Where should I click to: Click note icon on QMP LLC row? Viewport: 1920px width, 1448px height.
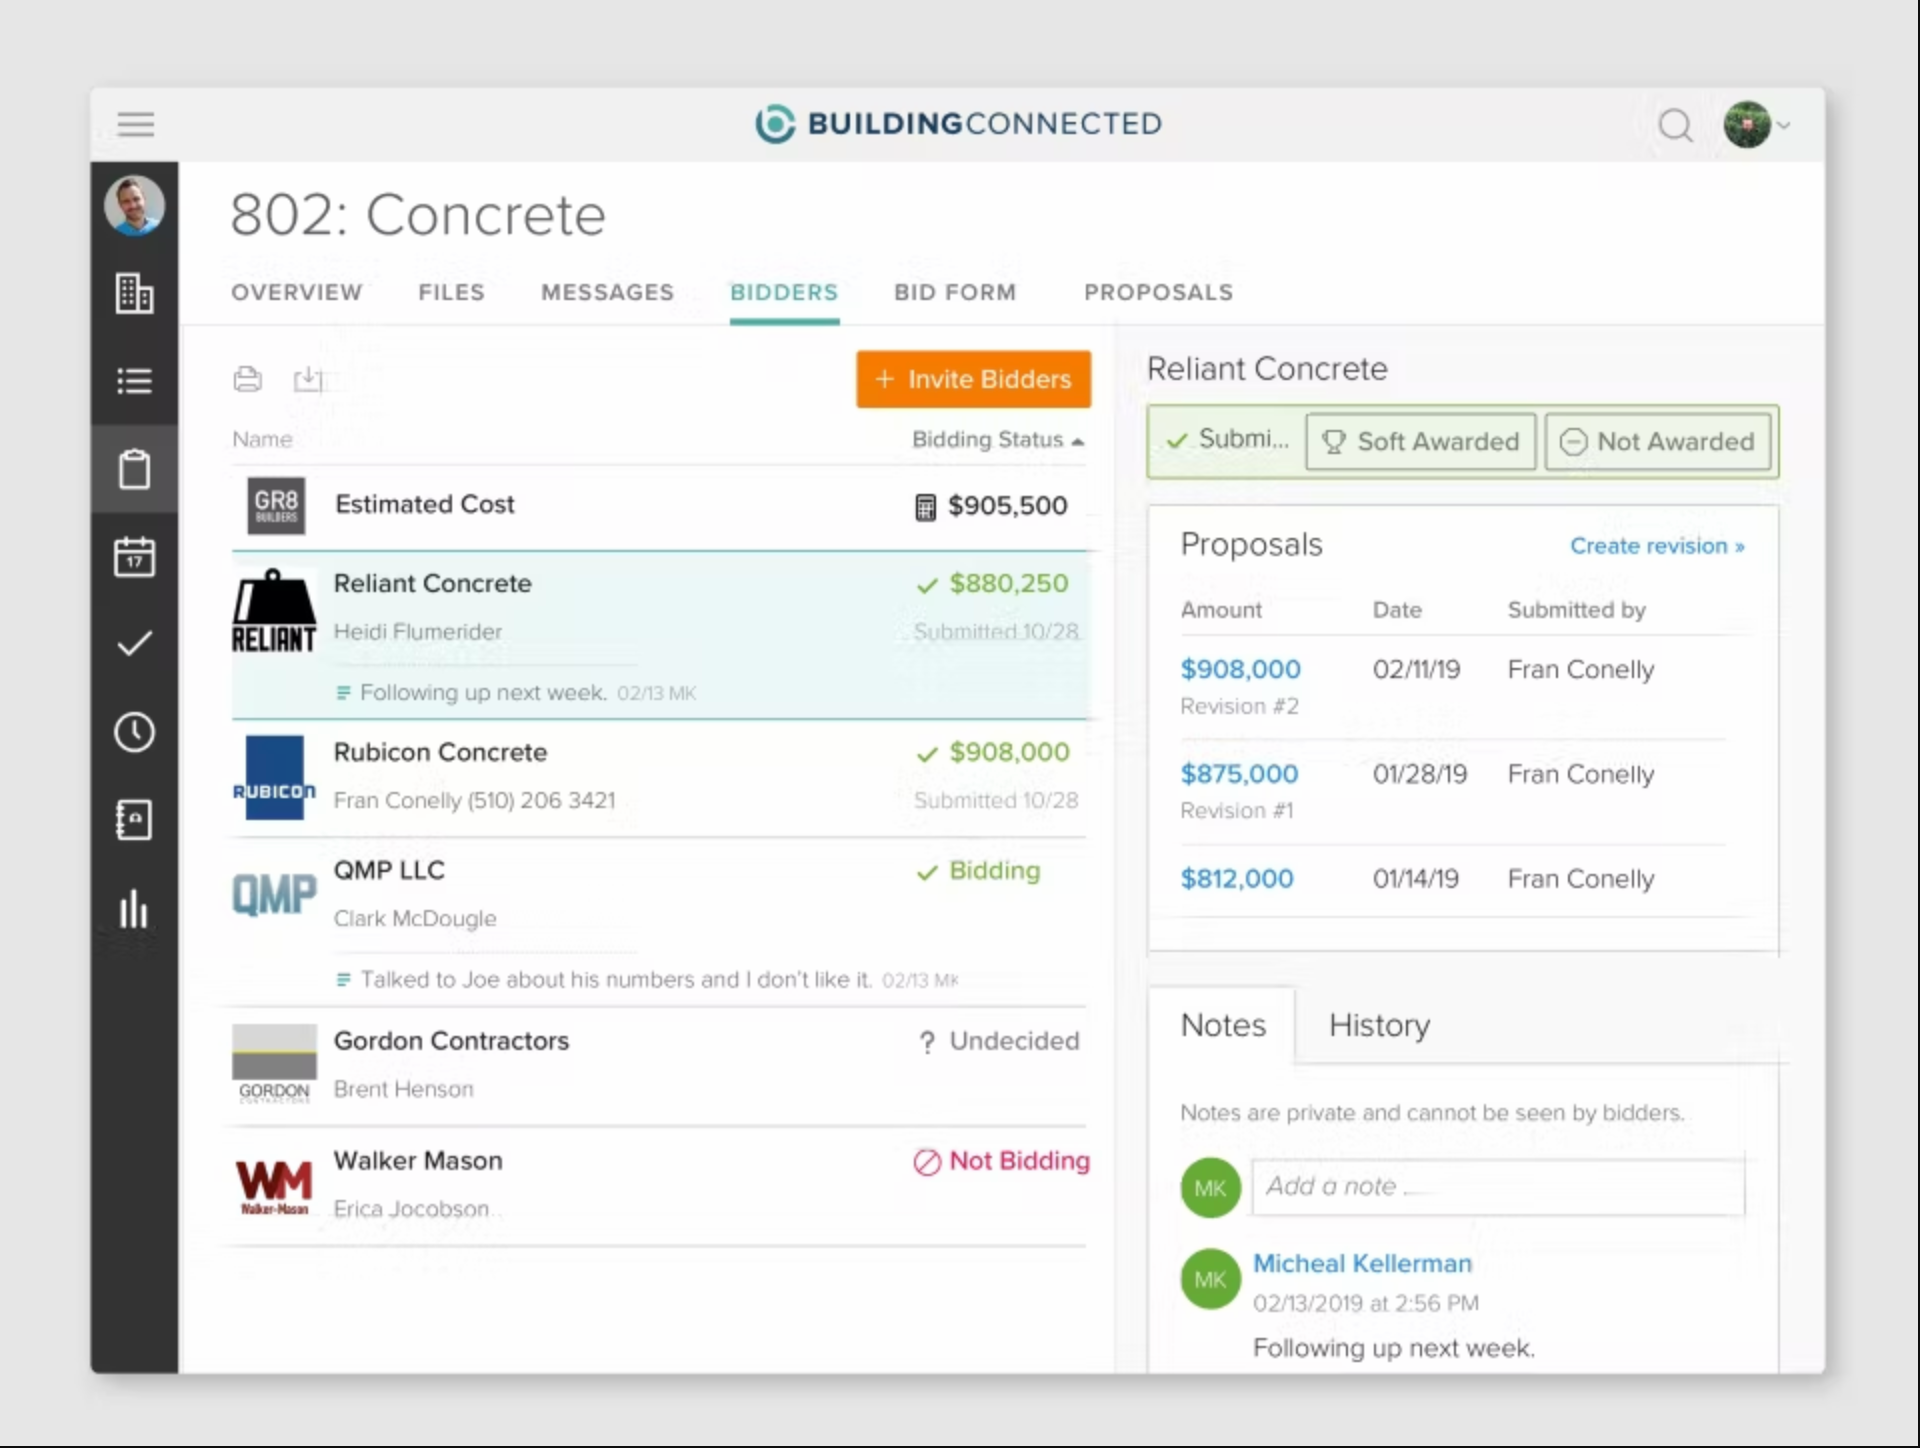point(343,980)
